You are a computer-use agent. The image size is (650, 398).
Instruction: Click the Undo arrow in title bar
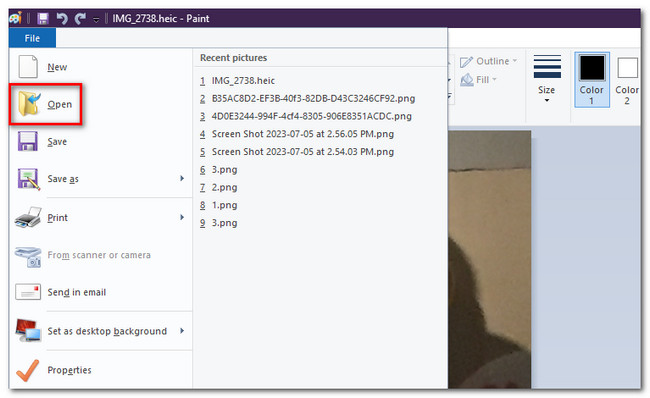(62, 19)
